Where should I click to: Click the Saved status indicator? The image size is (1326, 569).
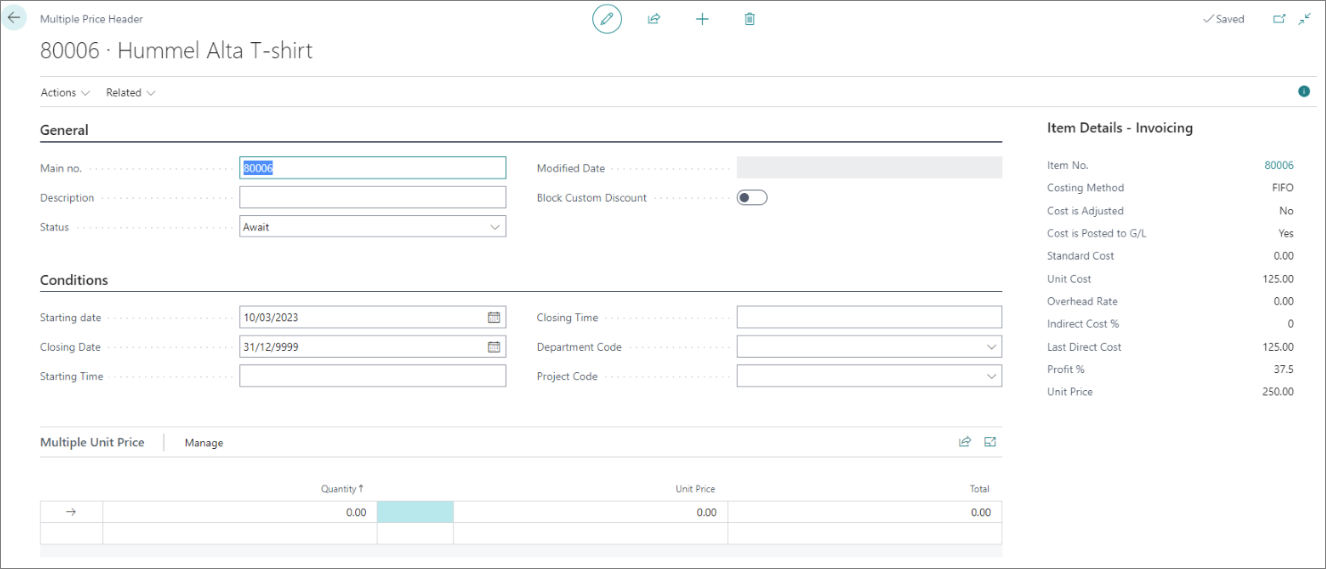click(1223, 19)
